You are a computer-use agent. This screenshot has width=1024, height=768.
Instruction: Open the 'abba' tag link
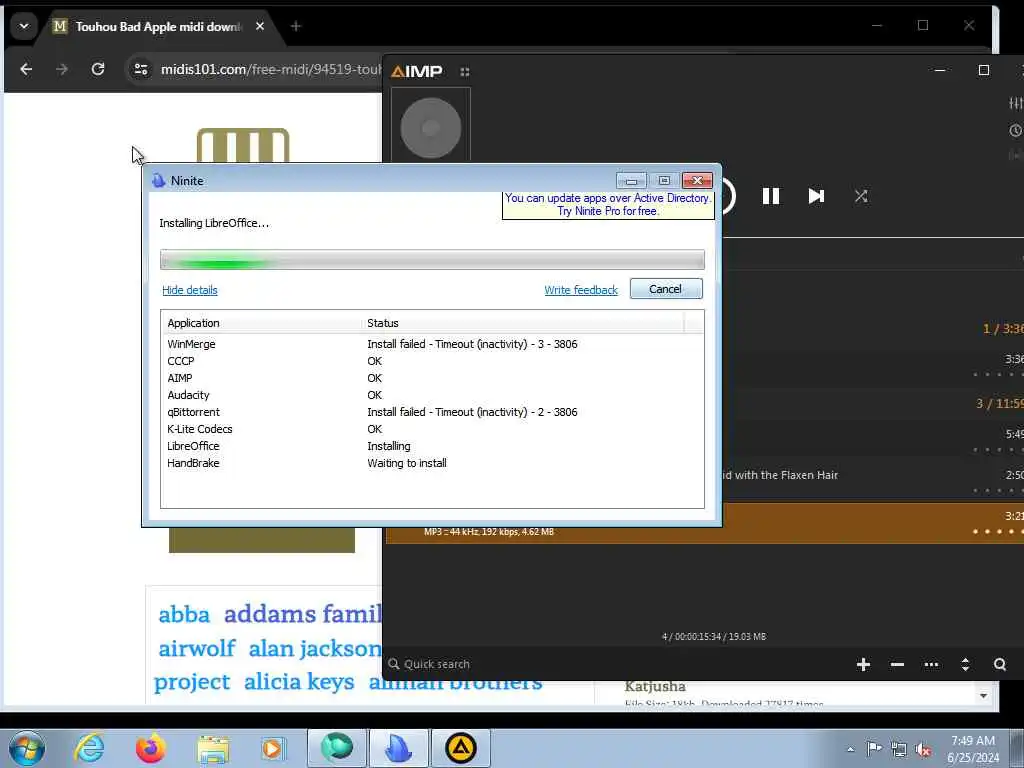[184, 615]
